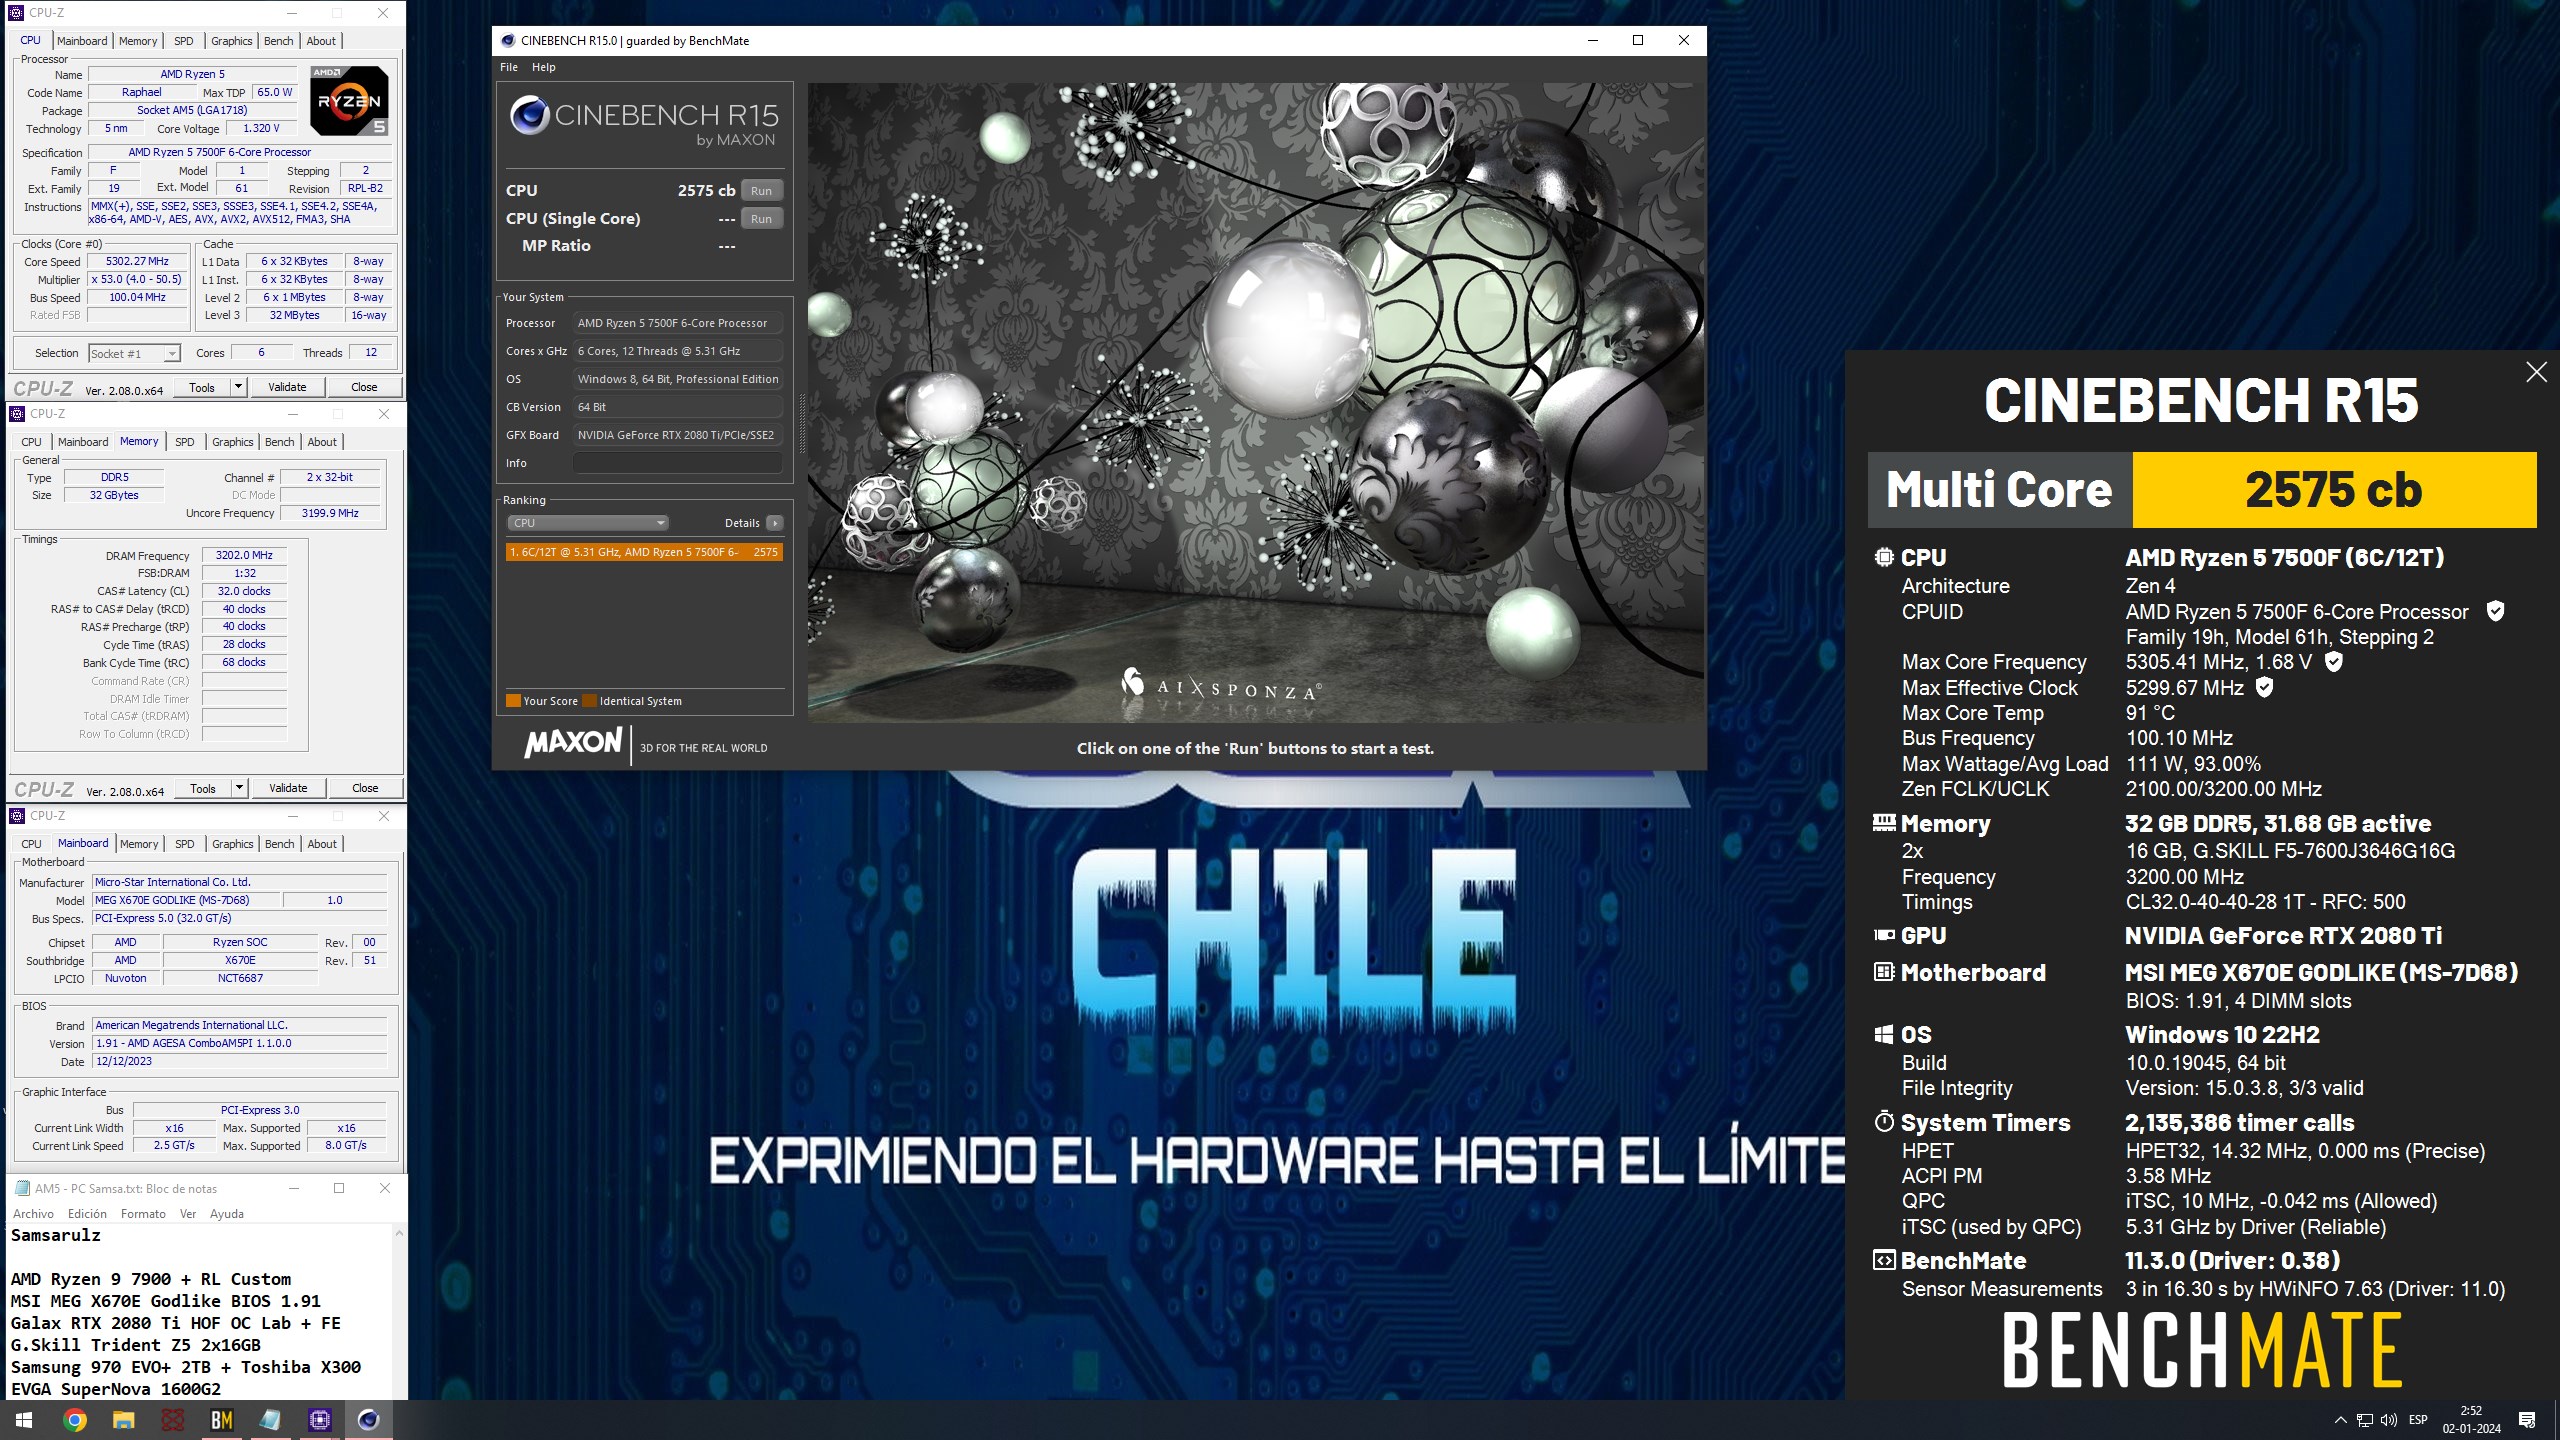Click the Cinebench taskbar icon
The image size is (2560, 1440).
click(x=369, y=1419)
